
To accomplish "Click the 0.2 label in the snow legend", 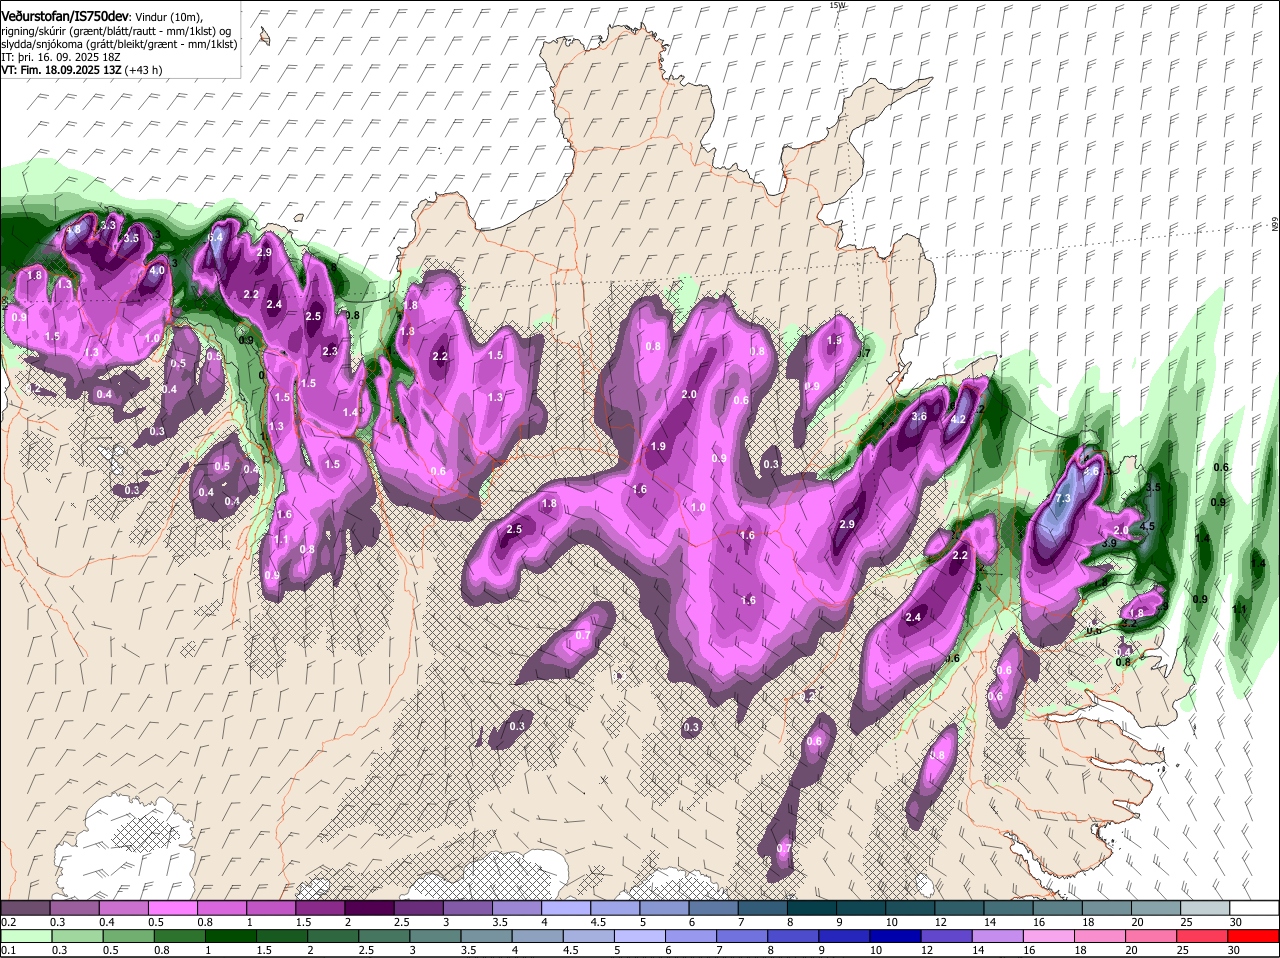I will [8, 921].
